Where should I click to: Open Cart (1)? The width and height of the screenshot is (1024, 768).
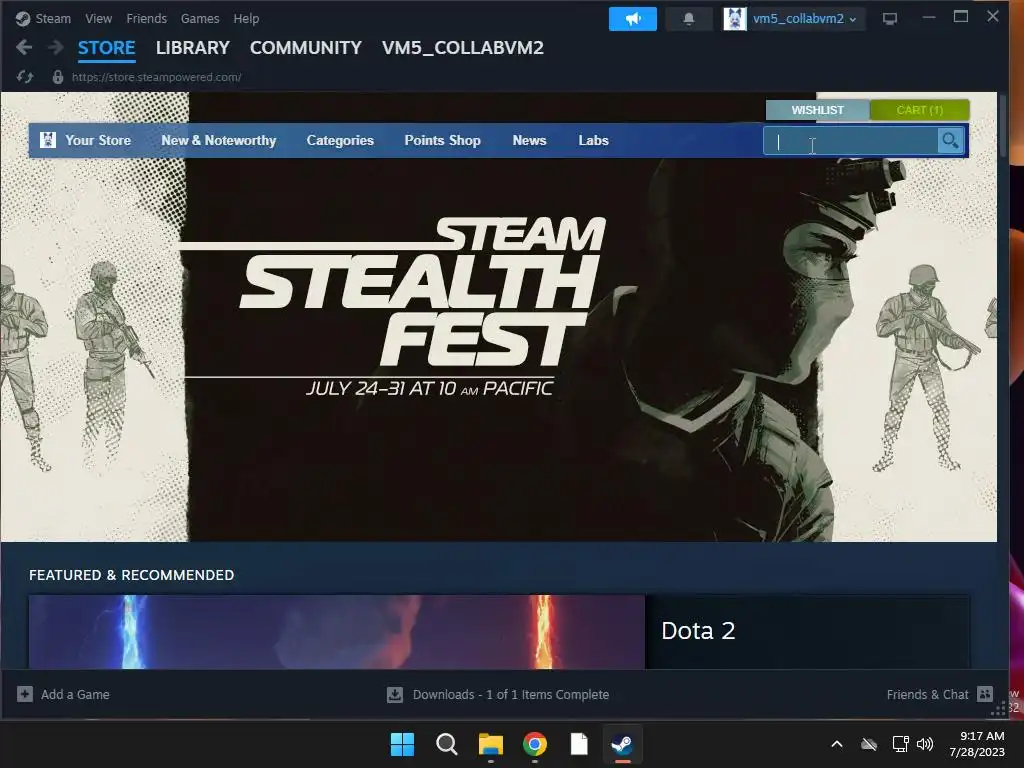pos(920,110)
